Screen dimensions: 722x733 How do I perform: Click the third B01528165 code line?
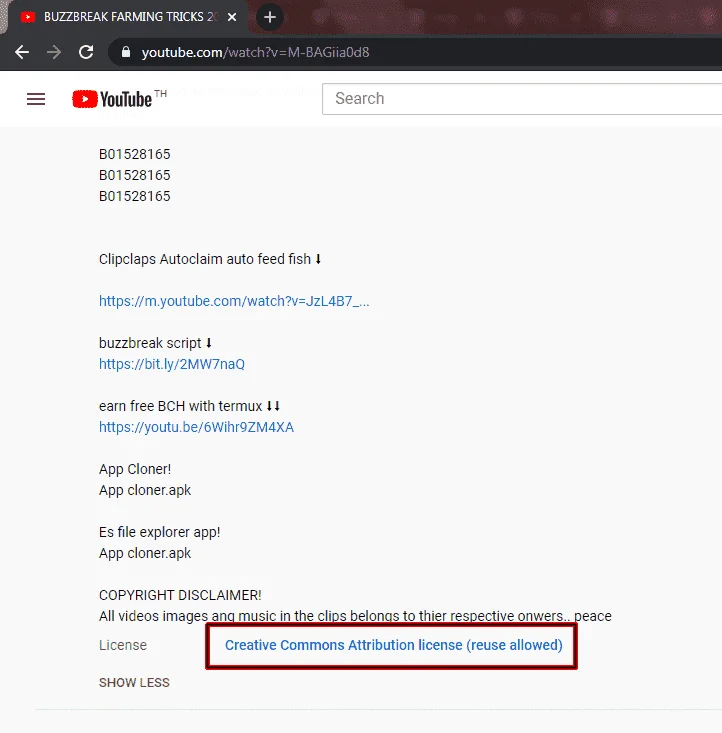pos(135,196)
